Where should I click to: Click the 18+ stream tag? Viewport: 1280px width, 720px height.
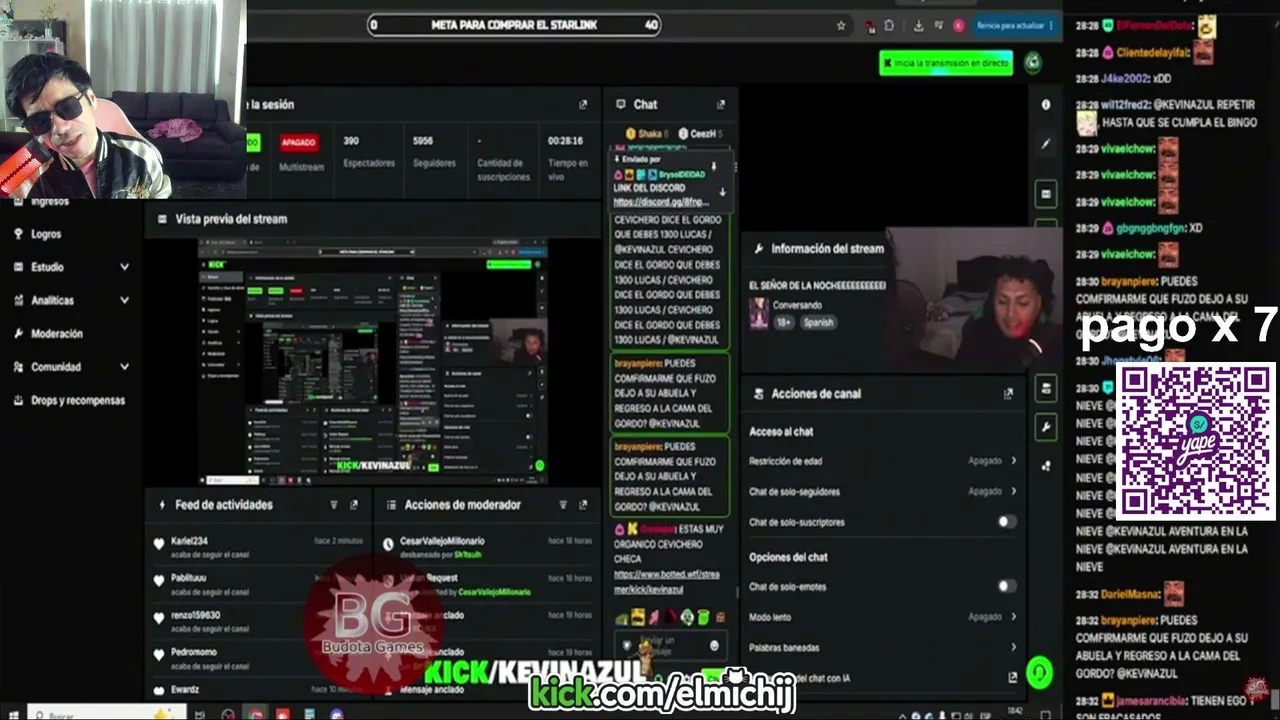[784, 322]
